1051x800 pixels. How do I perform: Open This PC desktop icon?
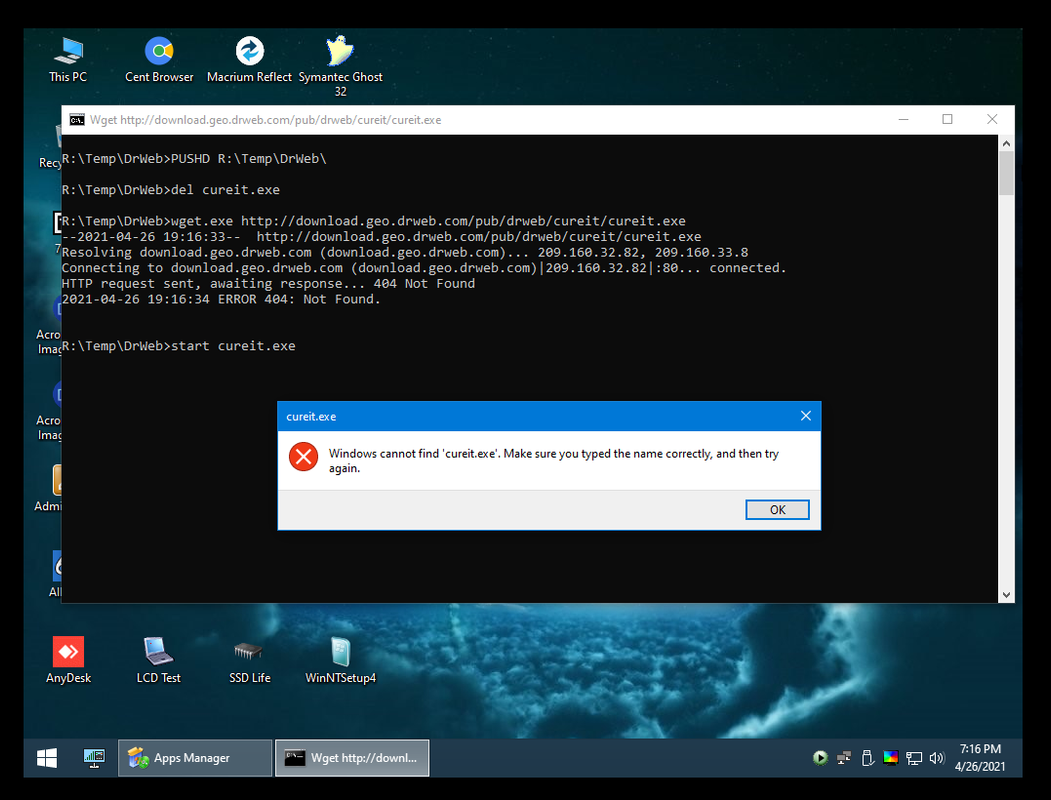(68, 60)
